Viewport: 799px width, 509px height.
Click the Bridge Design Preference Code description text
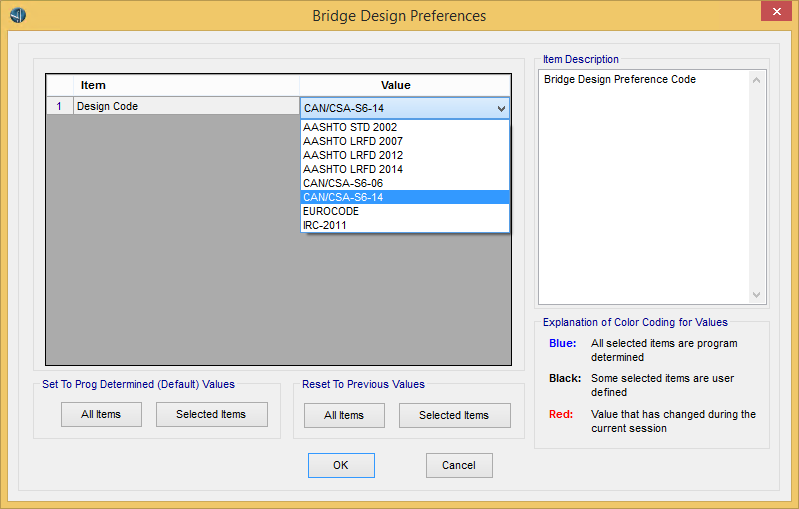coord(620,79)
